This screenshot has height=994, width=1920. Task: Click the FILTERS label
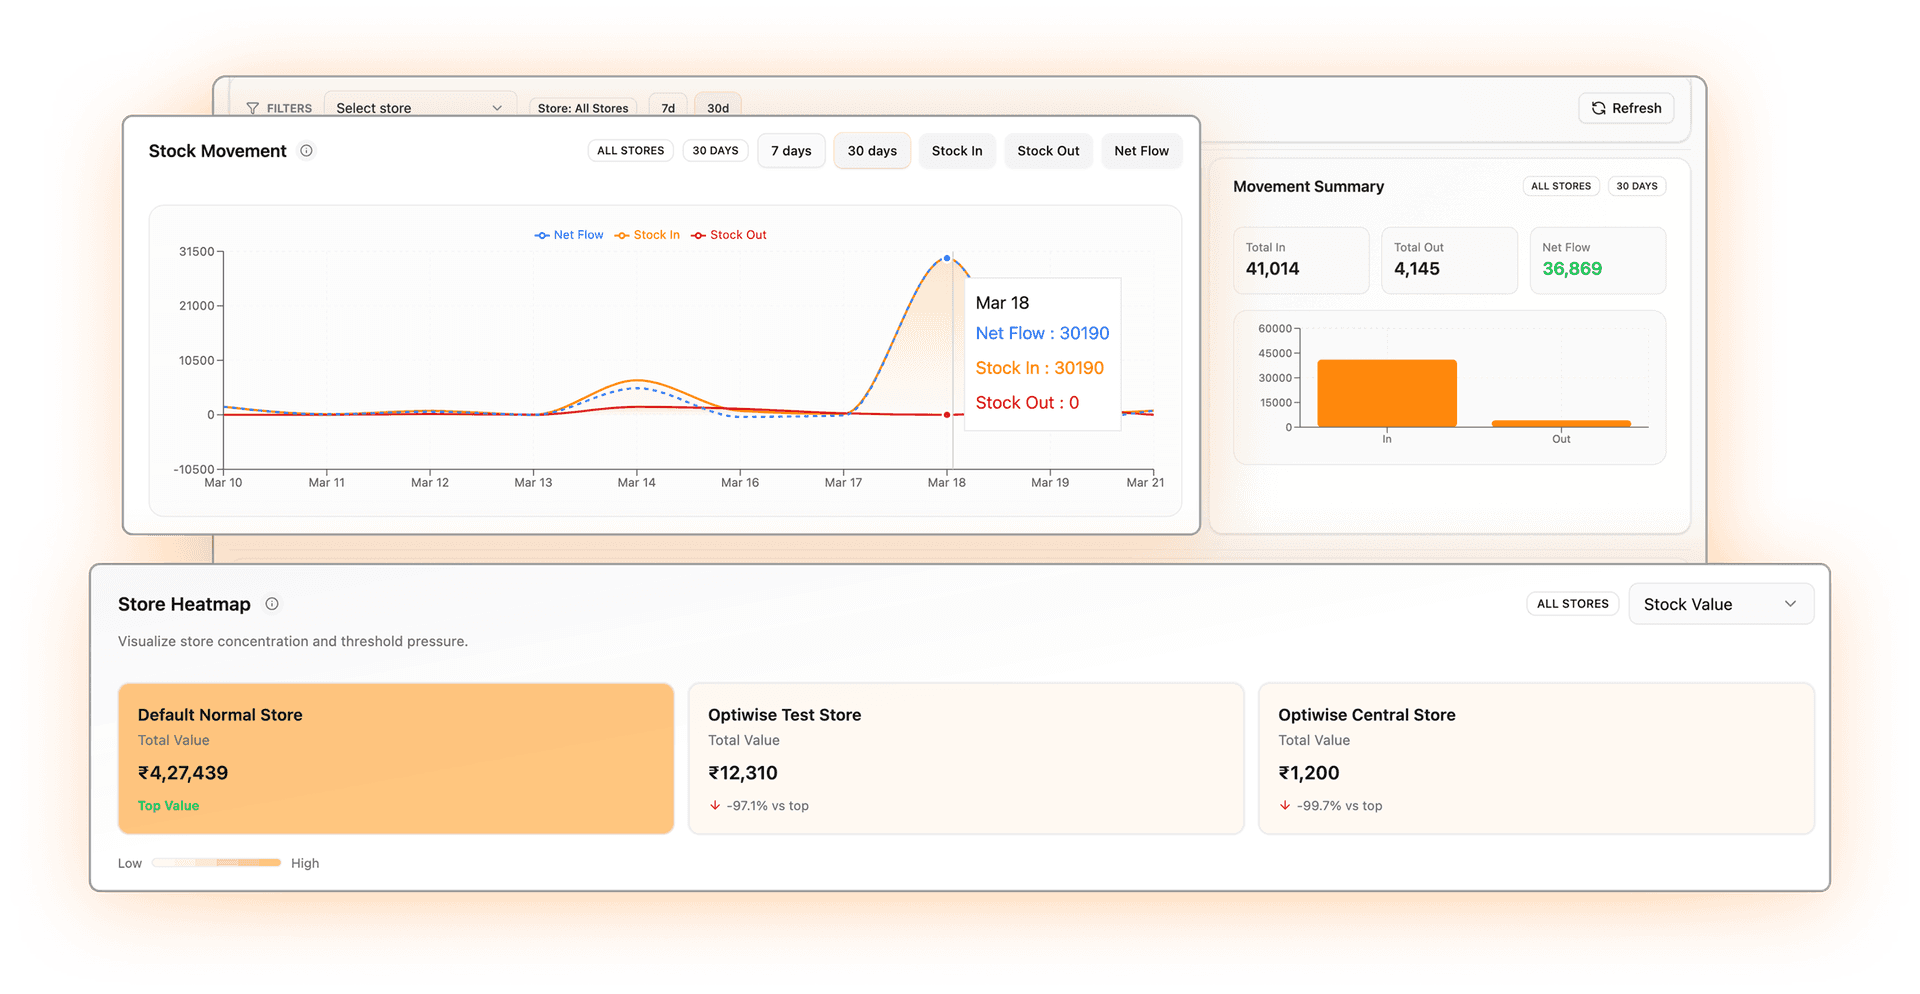click(x=289, y=108)
